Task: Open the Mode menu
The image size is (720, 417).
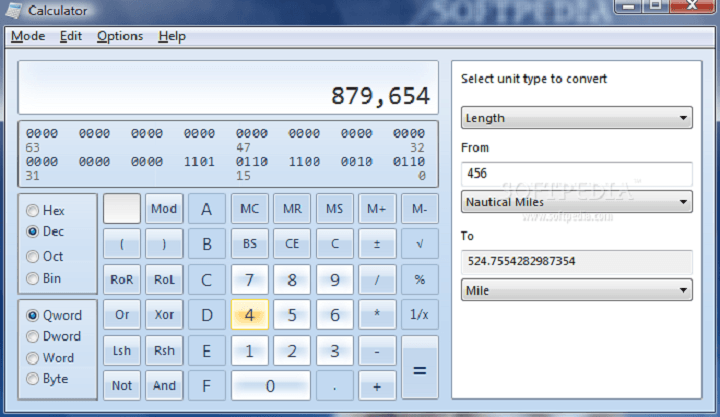Action: click(27, 36)
